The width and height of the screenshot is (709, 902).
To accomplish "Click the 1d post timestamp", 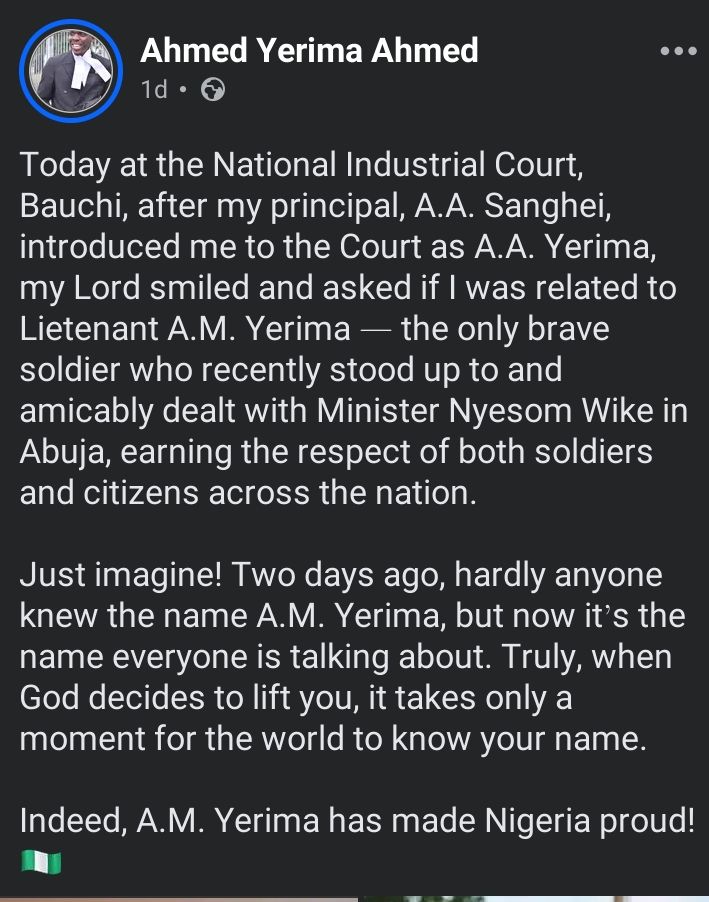I will (x=153, y=90).
